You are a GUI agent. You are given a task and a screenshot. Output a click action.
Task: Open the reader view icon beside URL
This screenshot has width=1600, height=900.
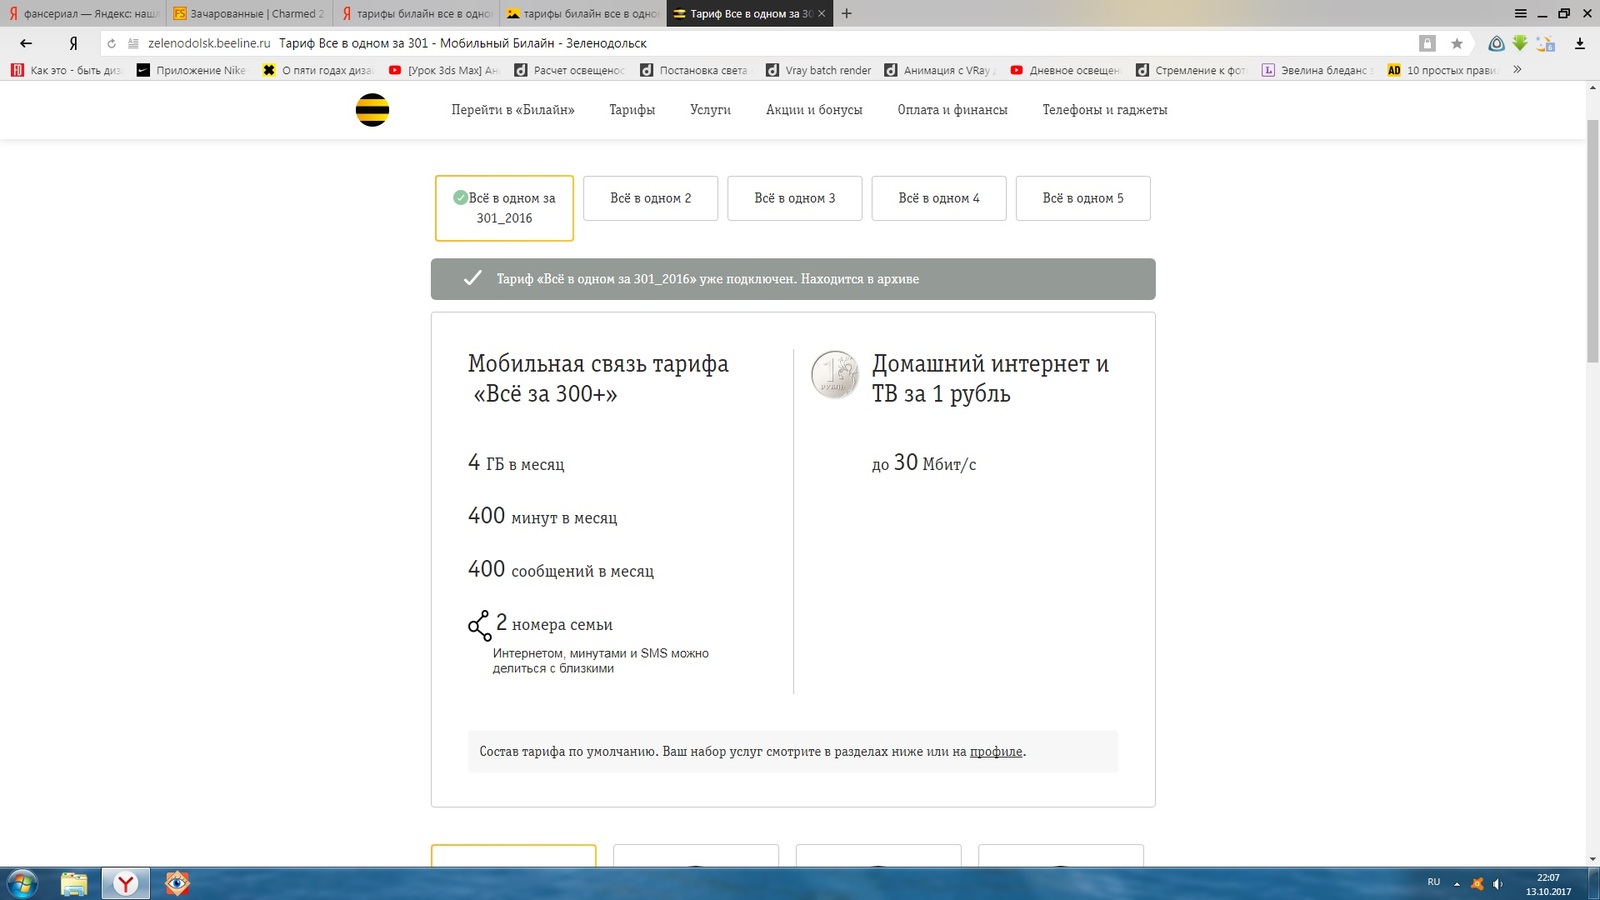tap(133, 43)
